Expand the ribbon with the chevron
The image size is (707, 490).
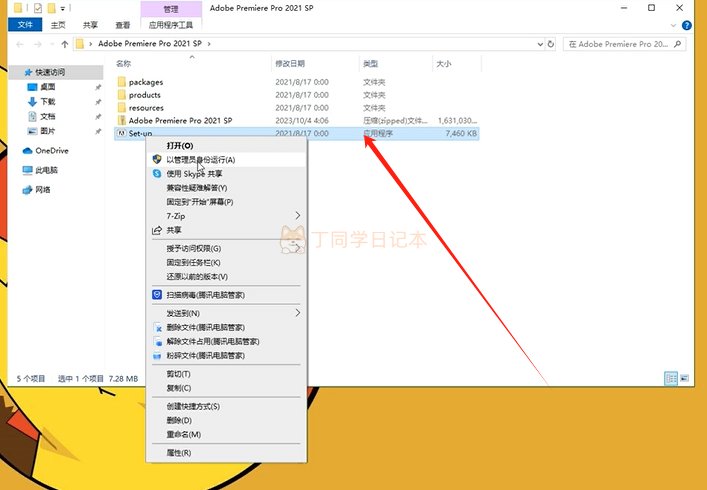click(x=673, y=26)
